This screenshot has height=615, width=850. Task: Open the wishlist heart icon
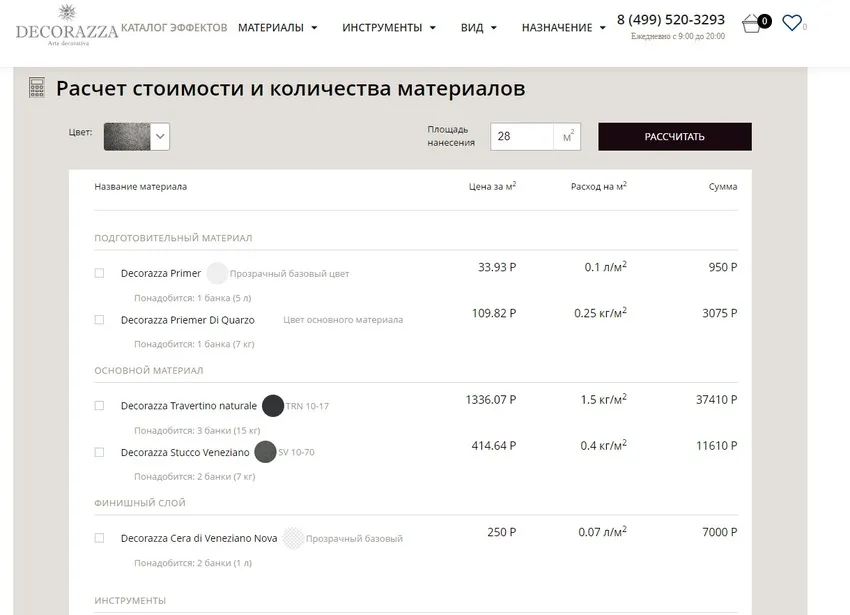click(x=793, y=23)
